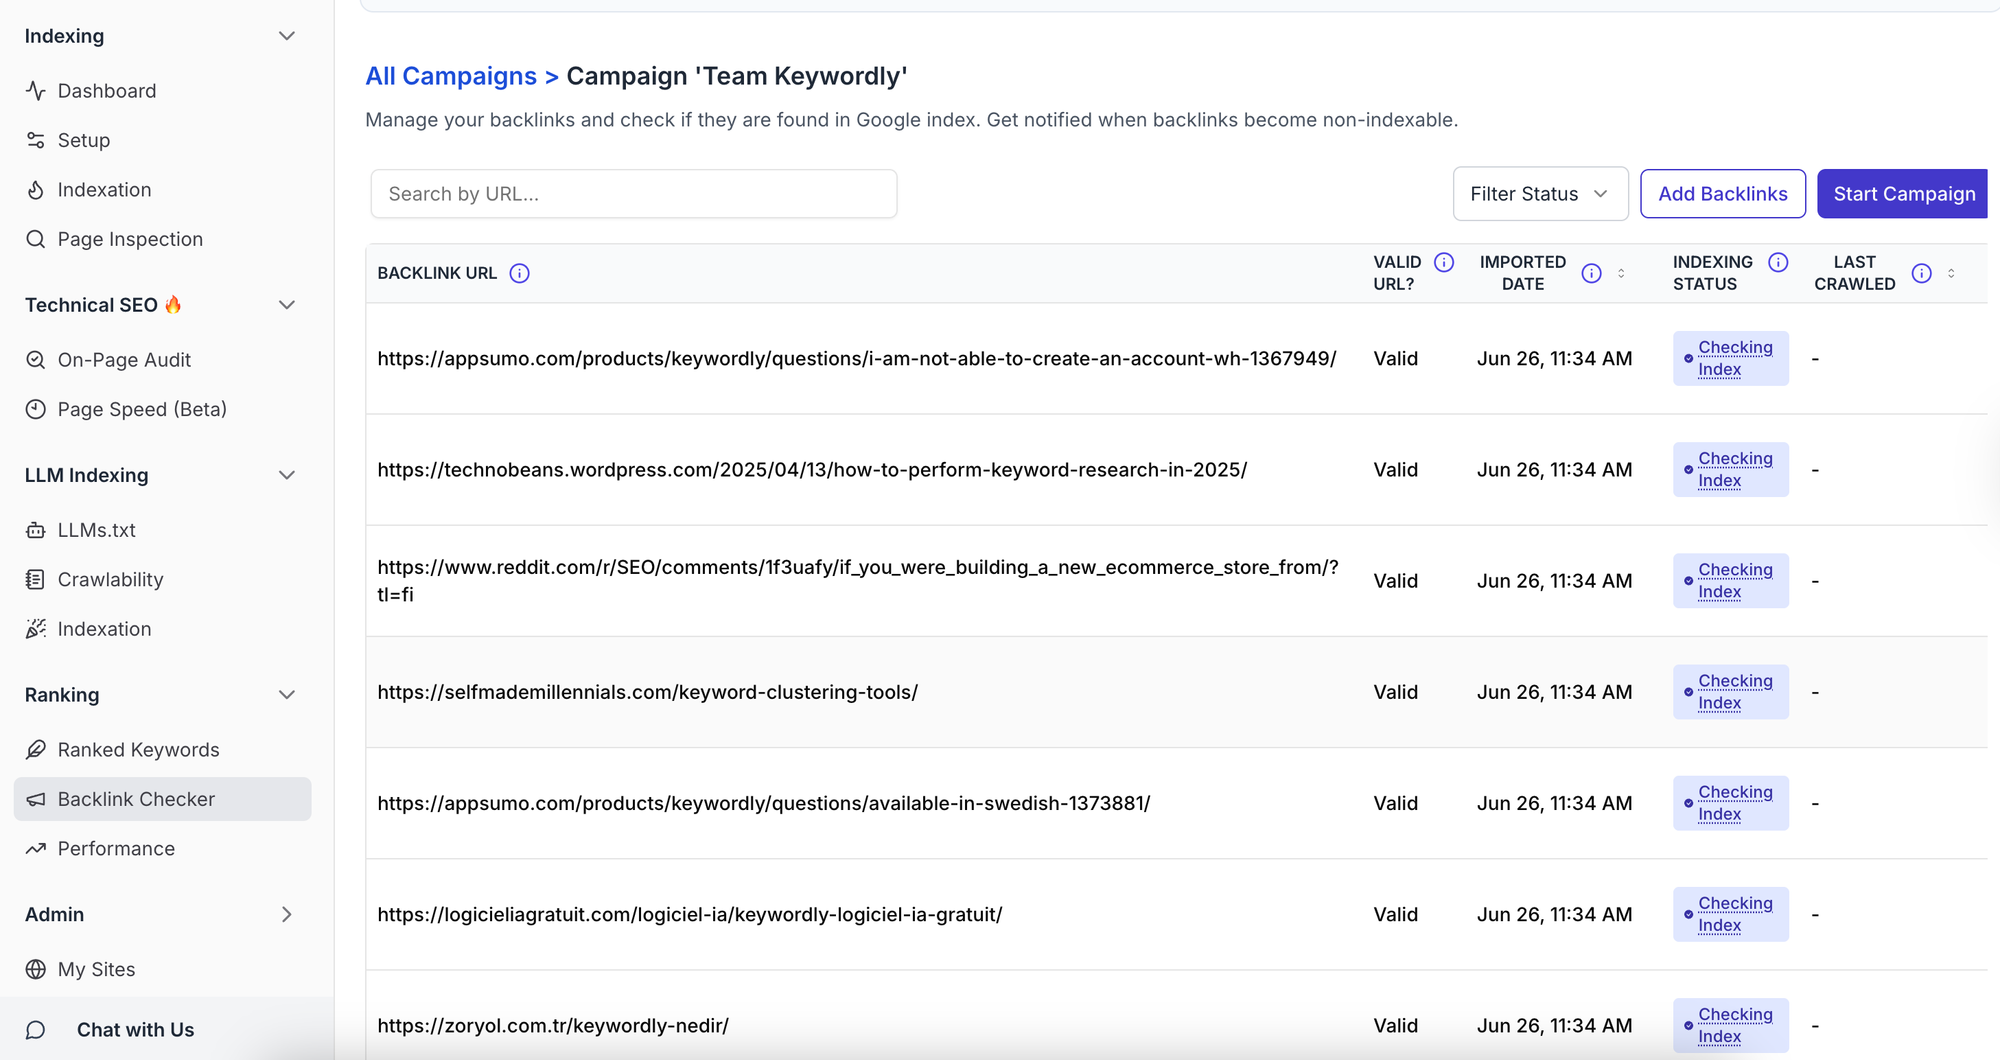The height and width of the screenshot is (1060, 2000).
Task: Collapse the LLM Indexing sidebar section
Action: [287, 475]
